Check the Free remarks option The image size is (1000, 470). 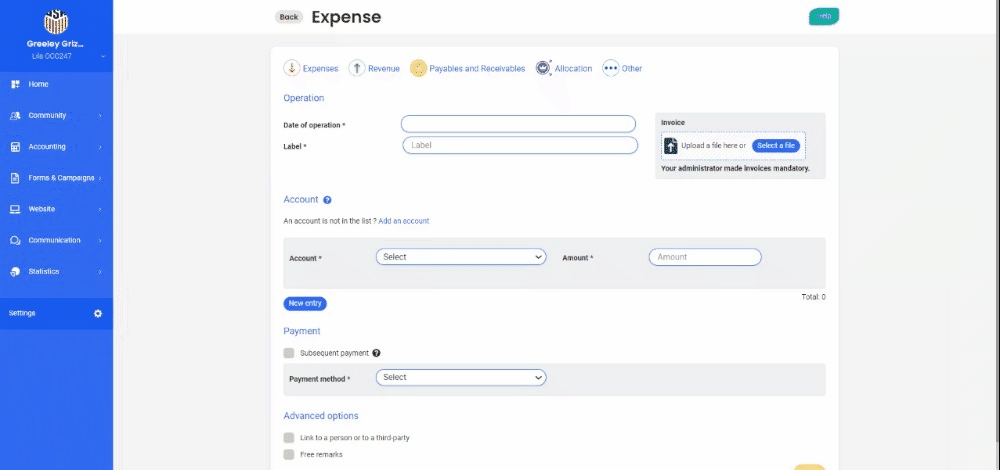tap(289, 454)
